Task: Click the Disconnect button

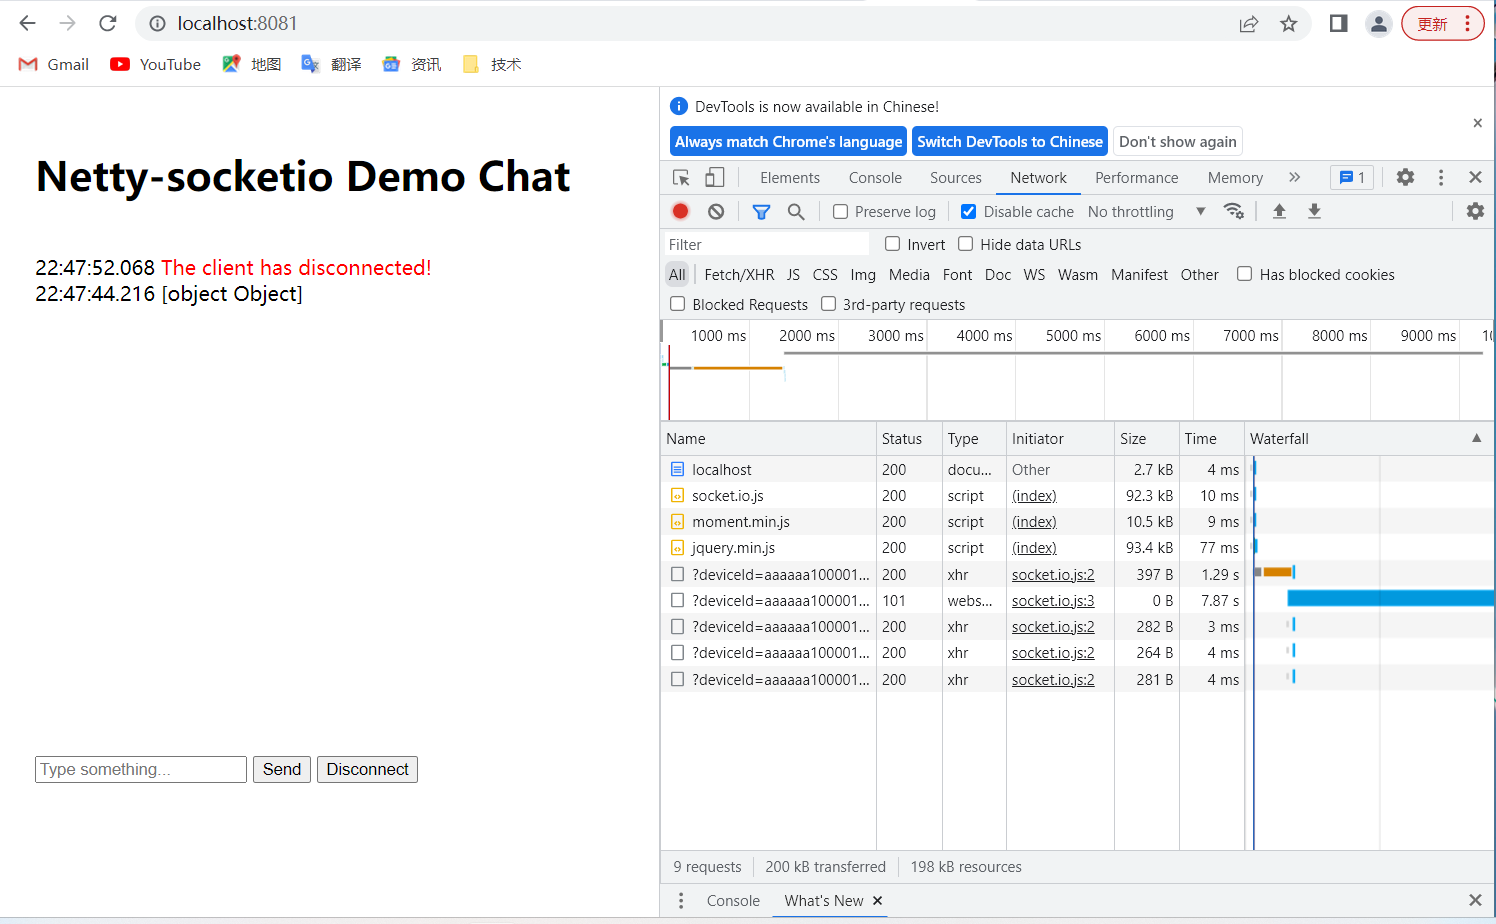Action: 367,769
